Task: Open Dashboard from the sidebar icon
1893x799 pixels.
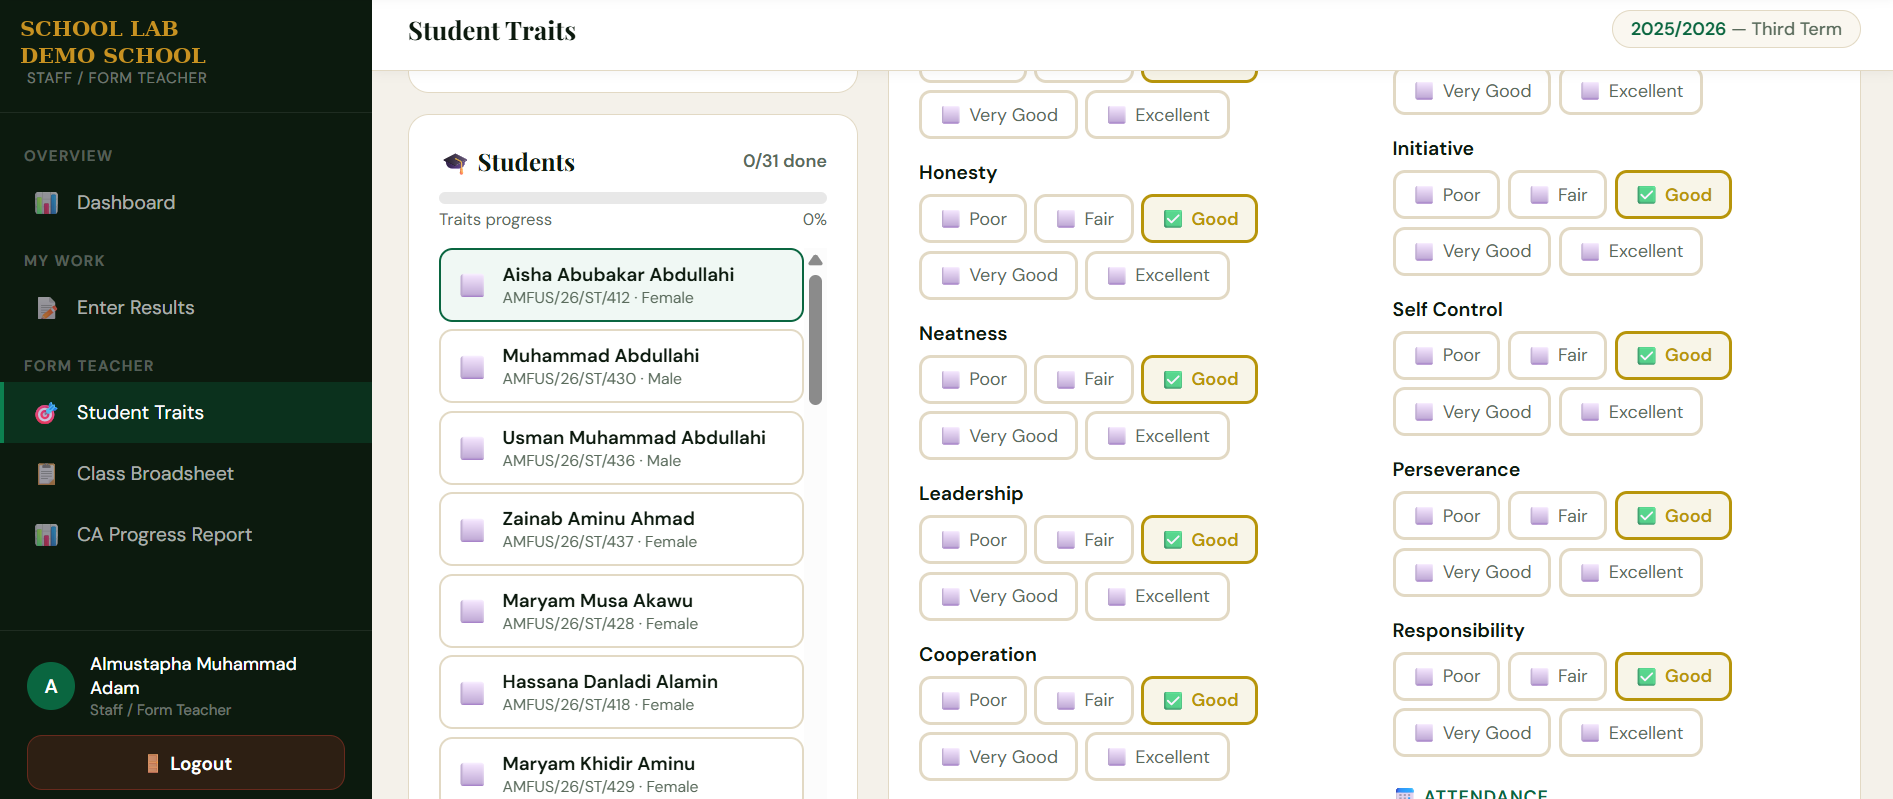Action: [46, 203]
